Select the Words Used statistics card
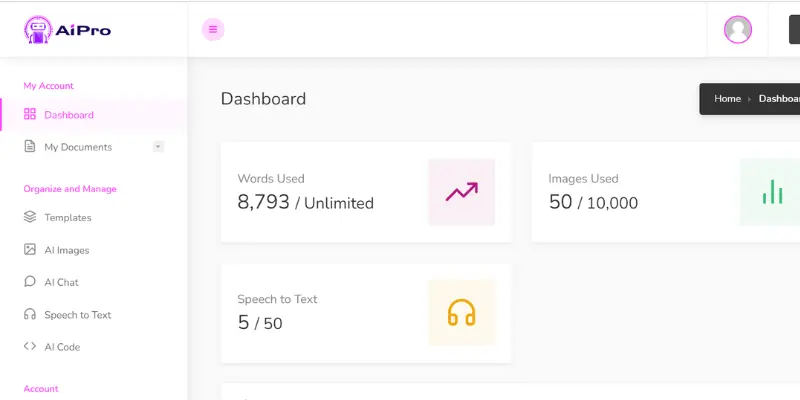 click(366, 192)
